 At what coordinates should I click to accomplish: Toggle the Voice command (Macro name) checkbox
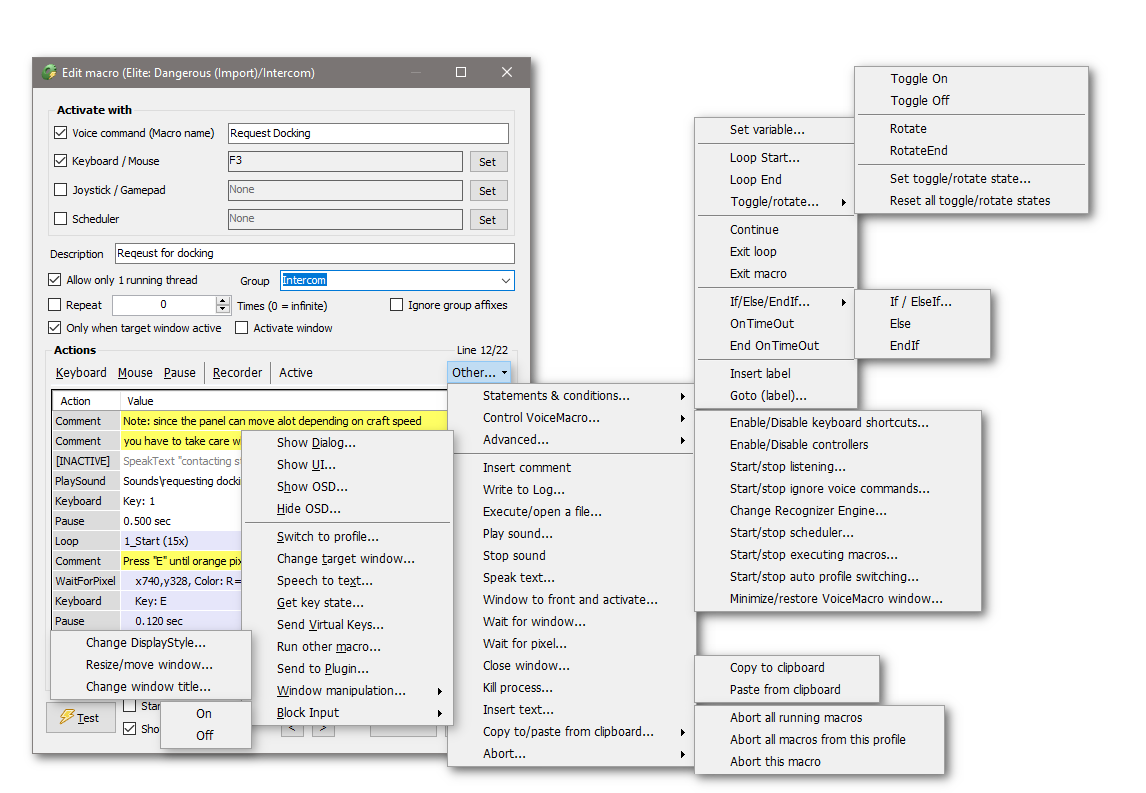[x=61, y=133]
